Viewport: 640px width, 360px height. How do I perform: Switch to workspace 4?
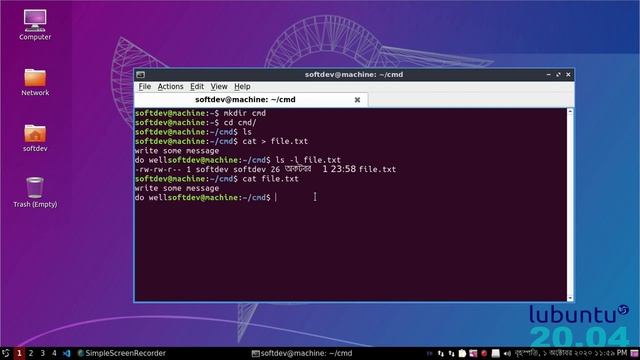(x=54, y=353)
